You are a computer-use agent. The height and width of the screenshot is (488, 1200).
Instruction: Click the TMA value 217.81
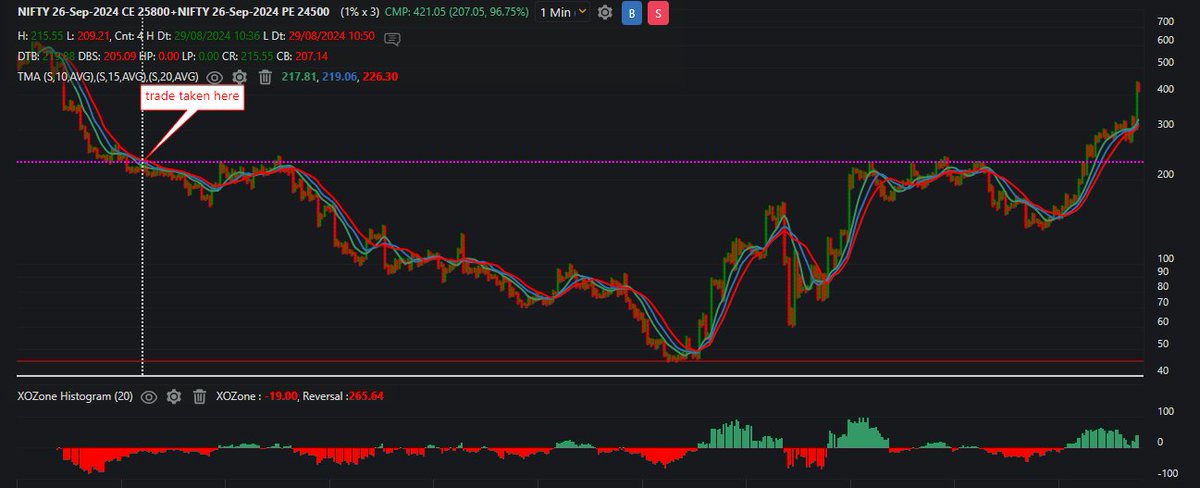[299, 76]
